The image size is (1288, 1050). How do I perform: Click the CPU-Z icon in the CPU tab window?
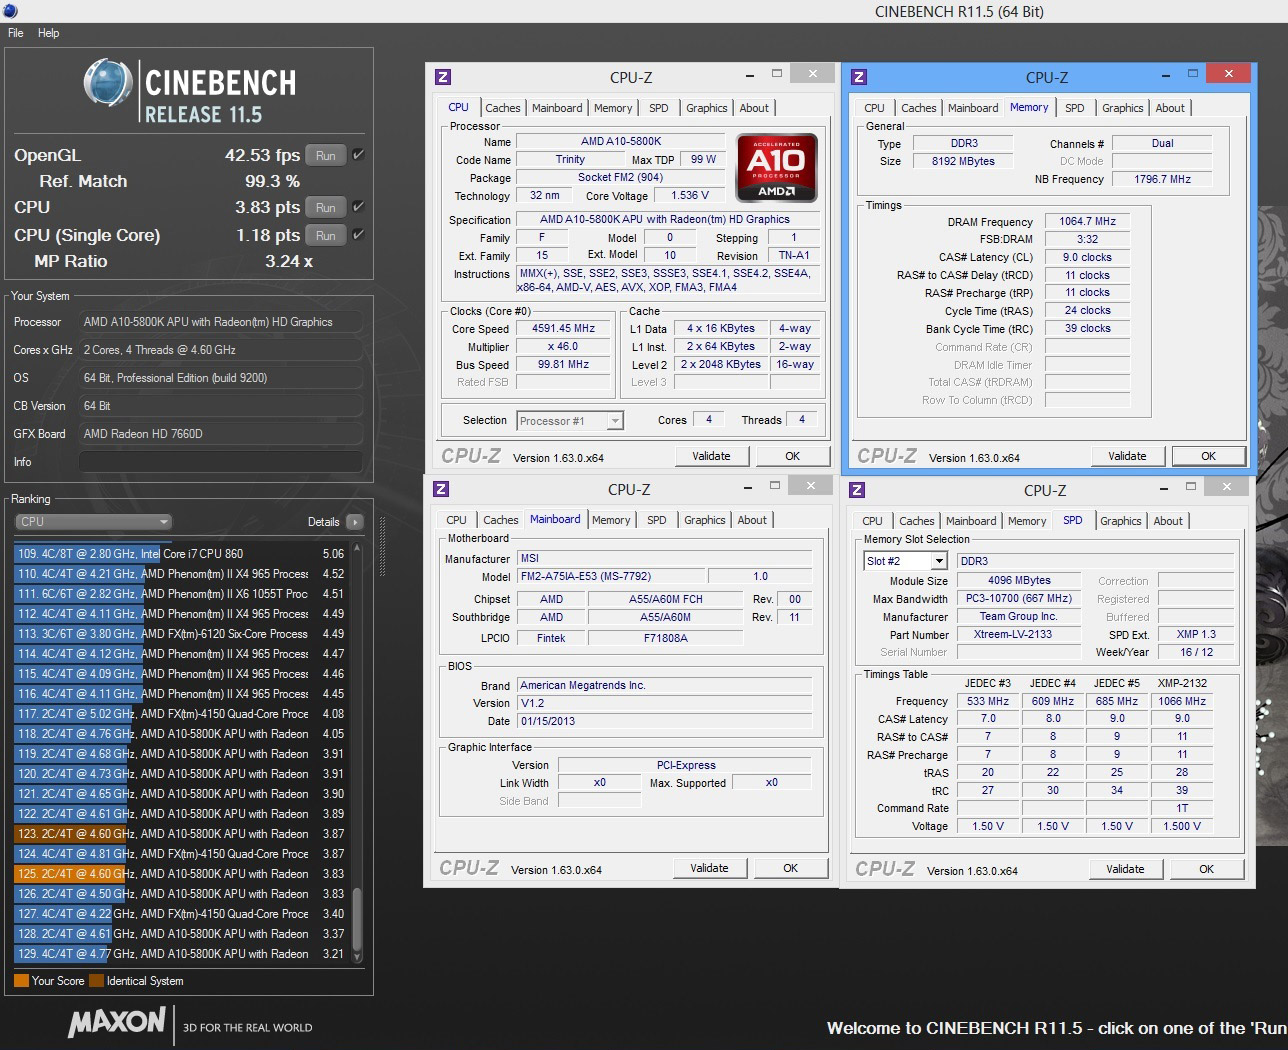(x=443, y=77)
